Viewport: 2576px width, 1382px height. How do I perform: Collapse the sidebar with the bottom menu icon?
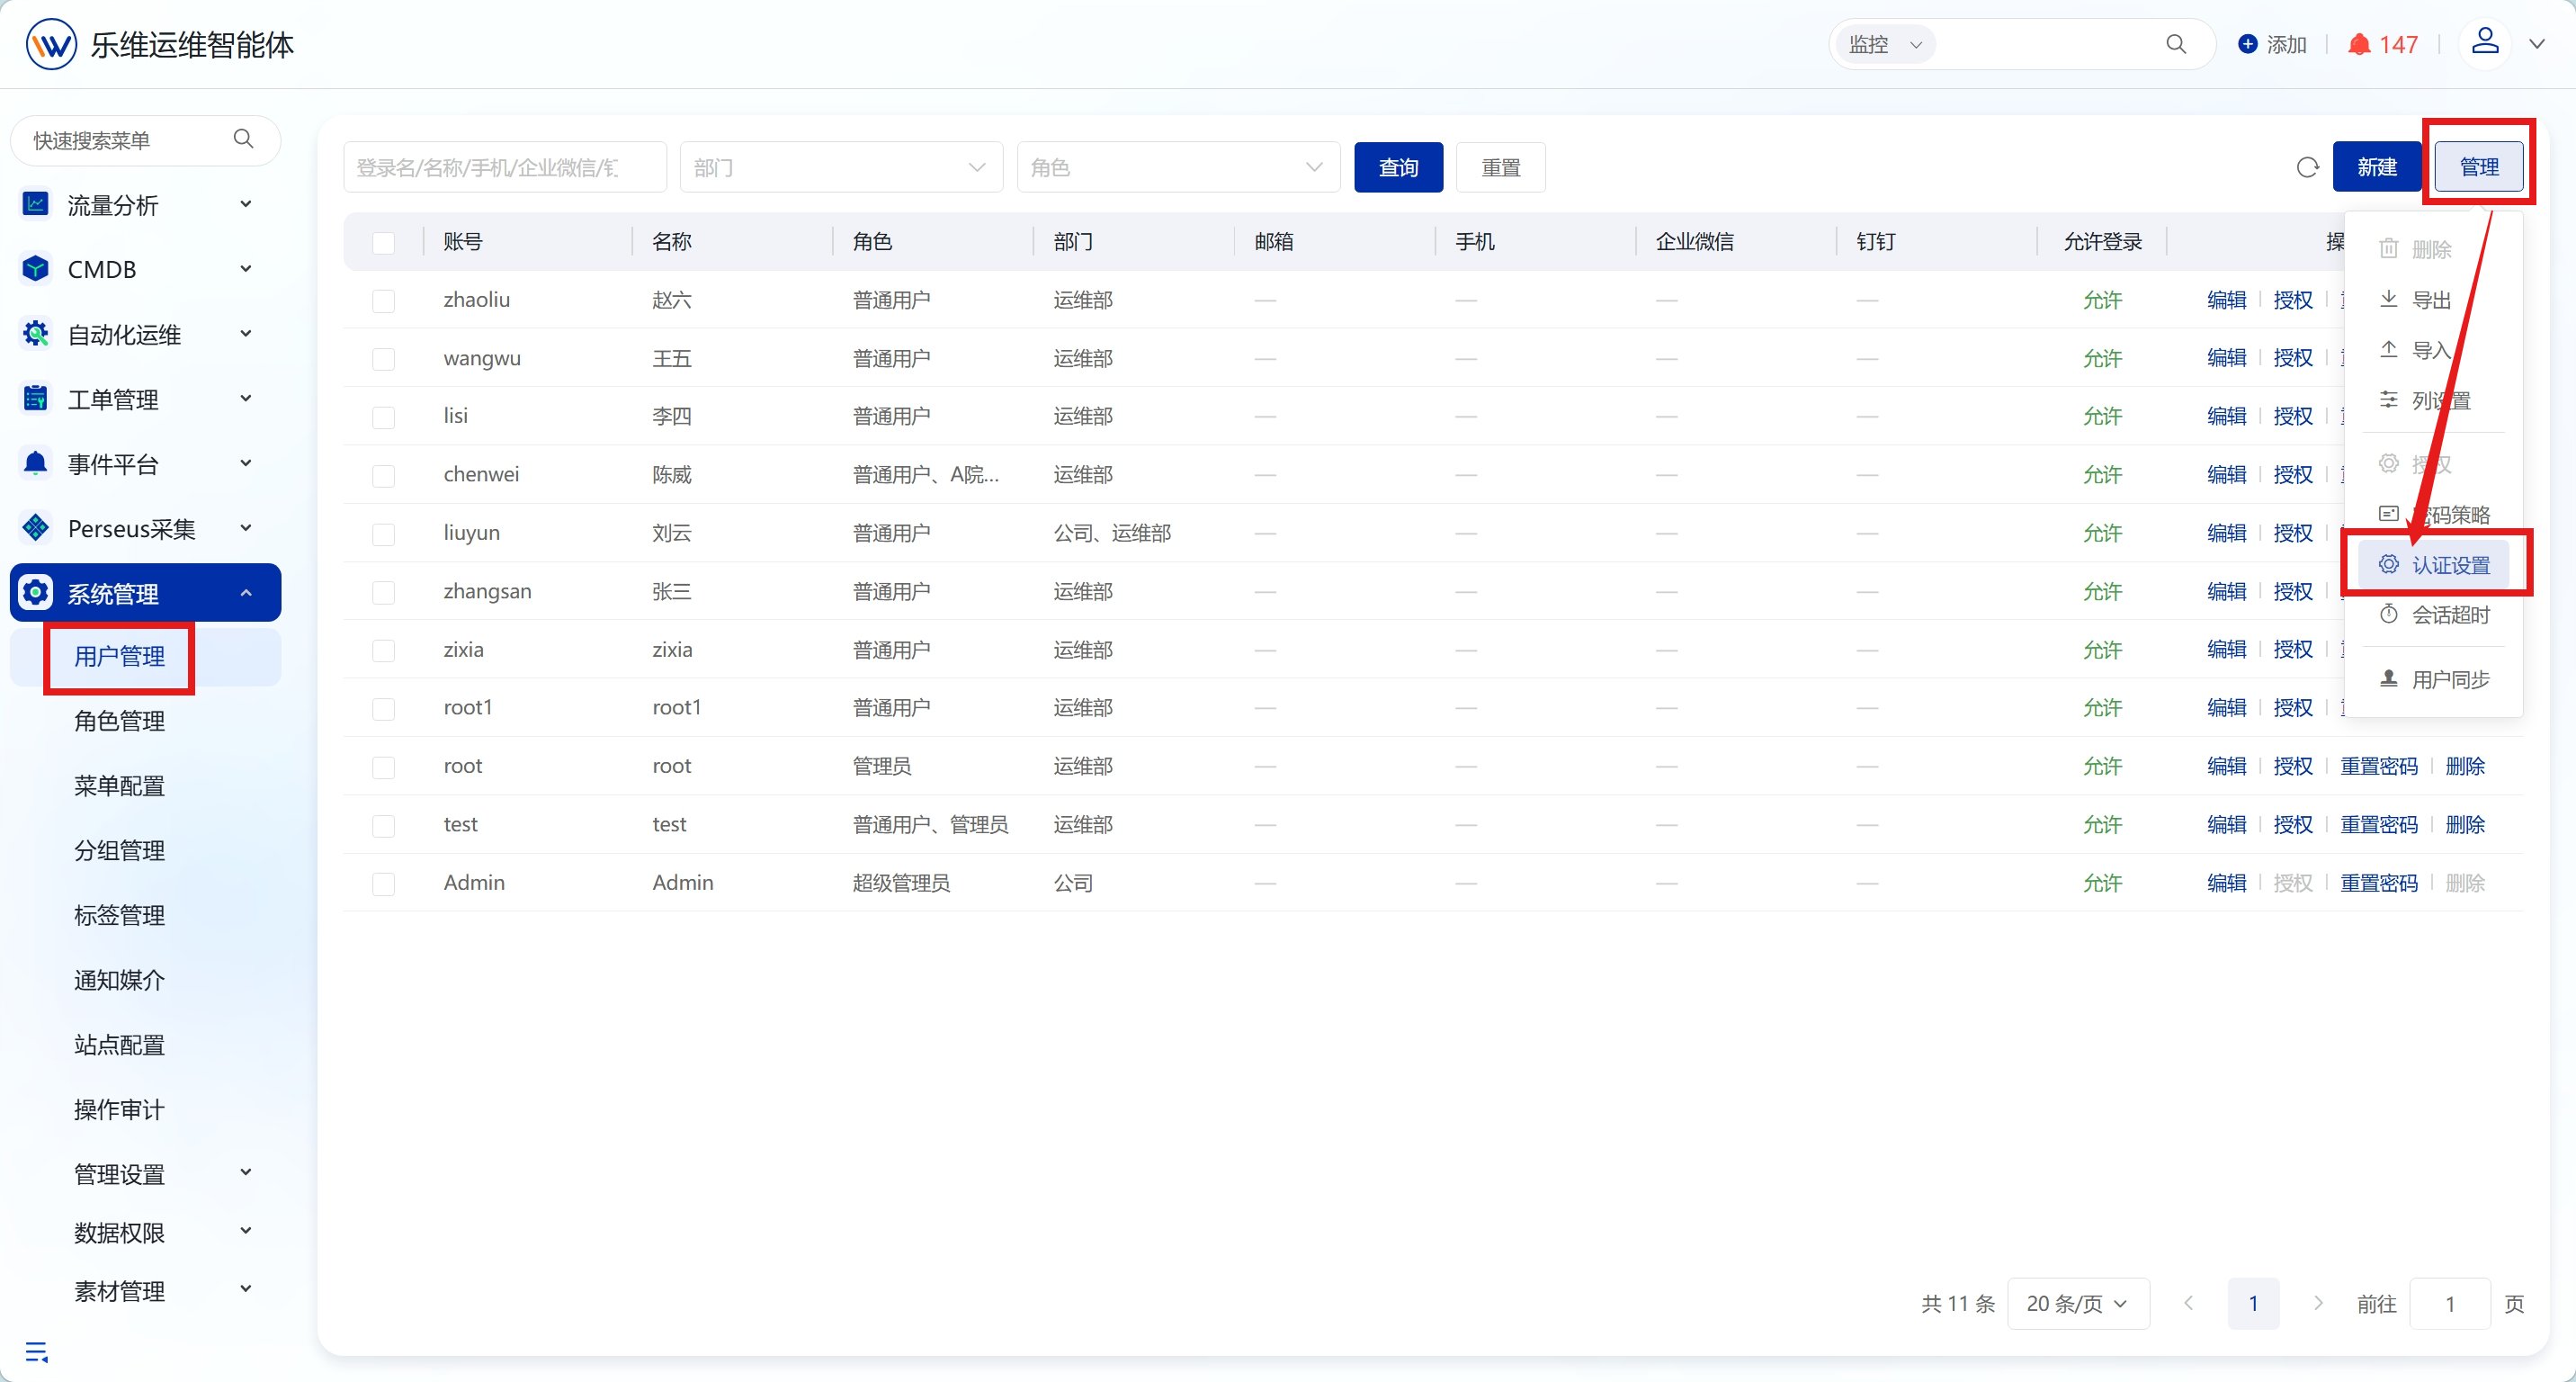coord(36,1352)
